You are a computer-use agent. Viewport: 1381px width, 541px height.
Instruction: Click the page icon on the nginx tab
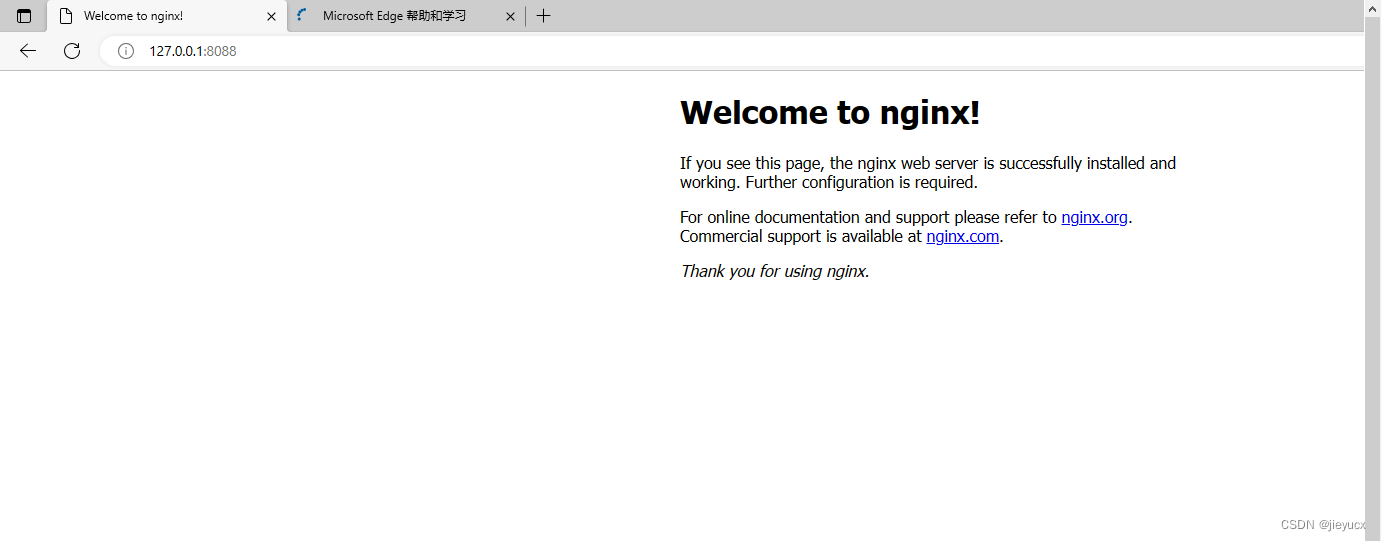pyautogui.click(x=66, y=16)
